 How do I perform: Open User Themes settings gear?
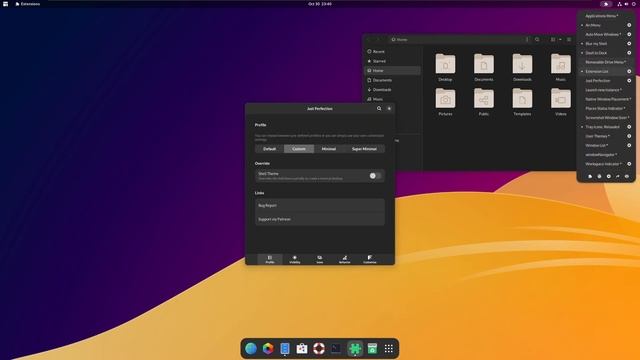pyautogui.click(x=629, y=136)
